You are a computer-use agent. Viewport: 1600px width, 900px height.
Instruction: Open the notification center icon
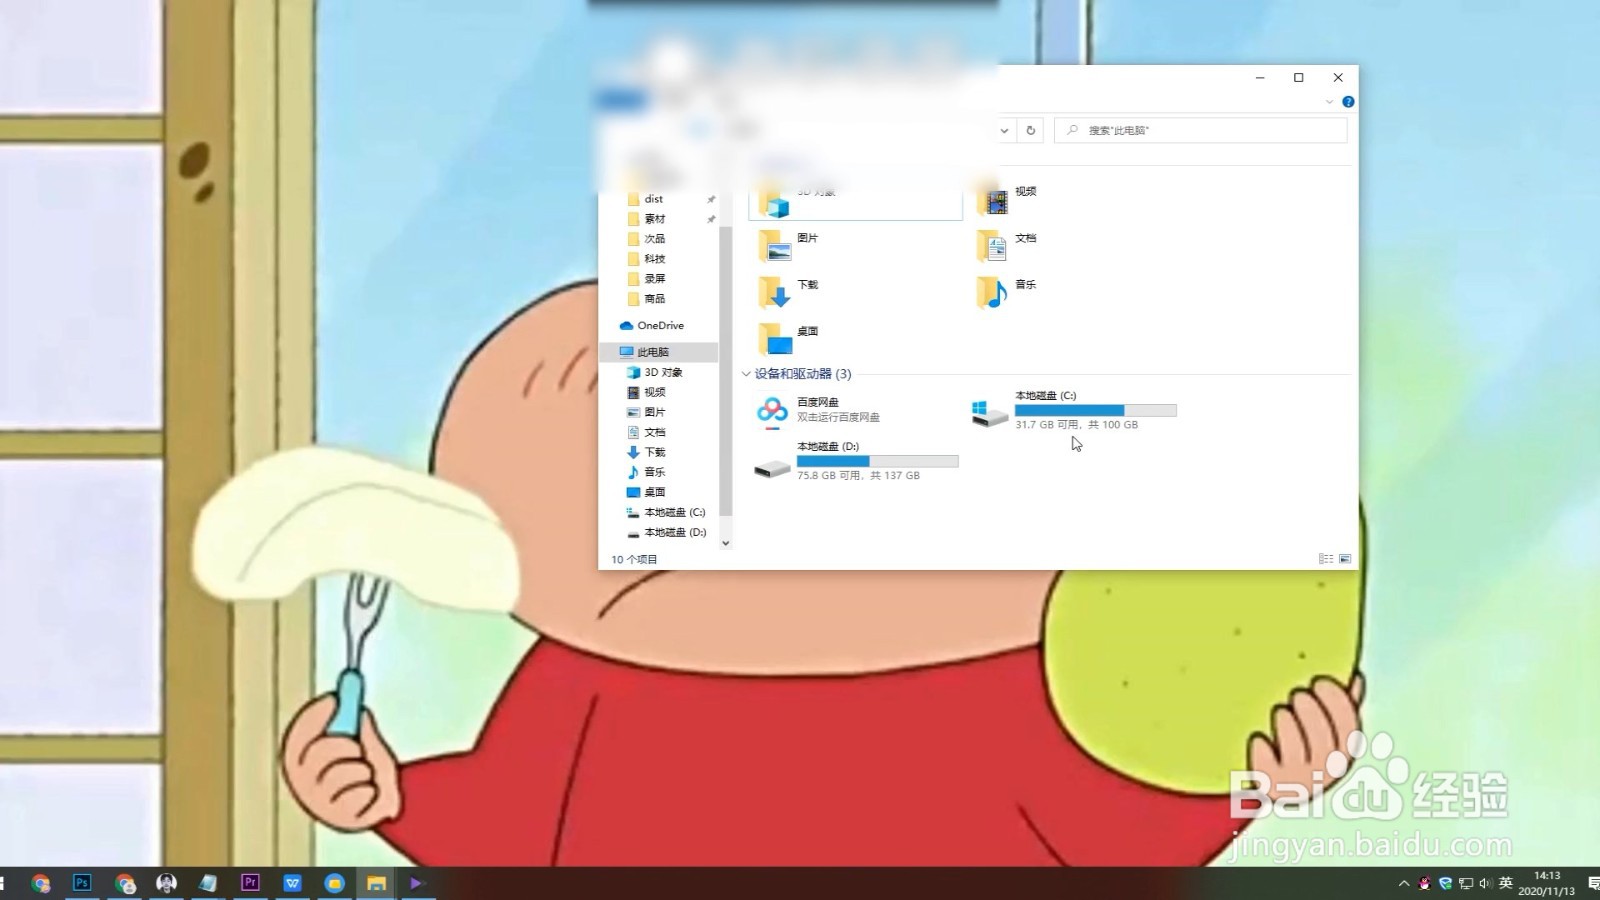[1592, 883]
